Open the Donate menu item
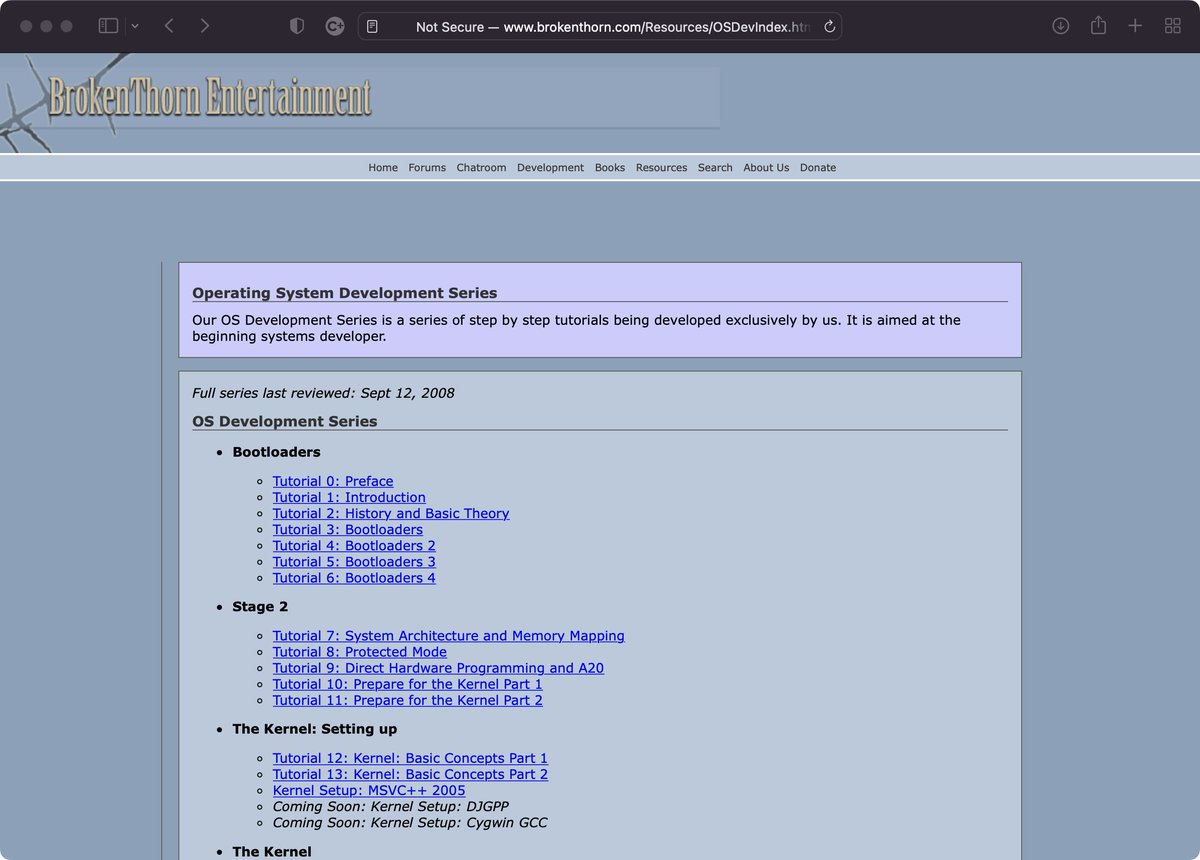Image resolution: width=1200 pixels, height=860 pixels. point(818,168)
